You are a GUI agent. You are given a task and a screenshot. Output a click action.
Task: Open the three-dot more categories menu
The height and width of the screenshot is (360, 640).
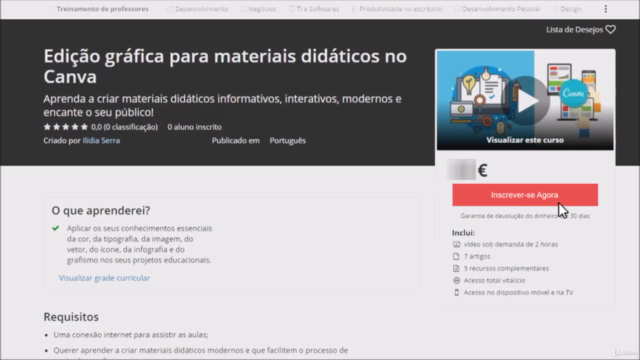[x=606, y=9]
